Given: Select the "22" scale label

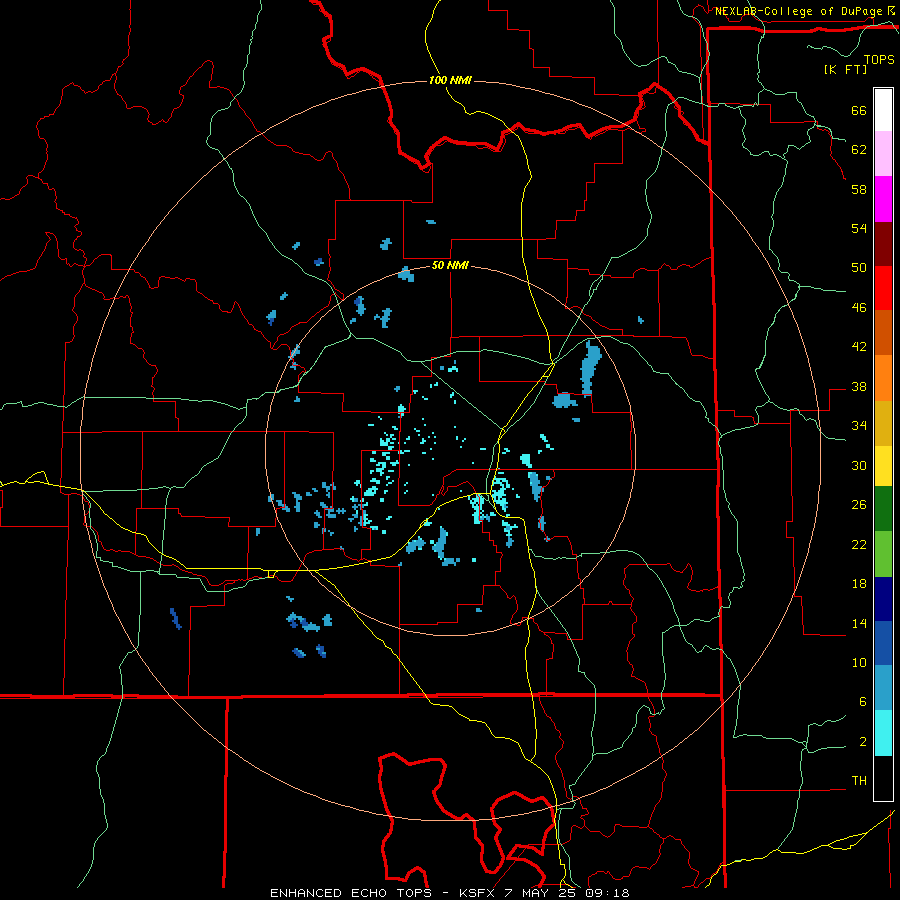Looking at the screenshot, I should [859, 545].
